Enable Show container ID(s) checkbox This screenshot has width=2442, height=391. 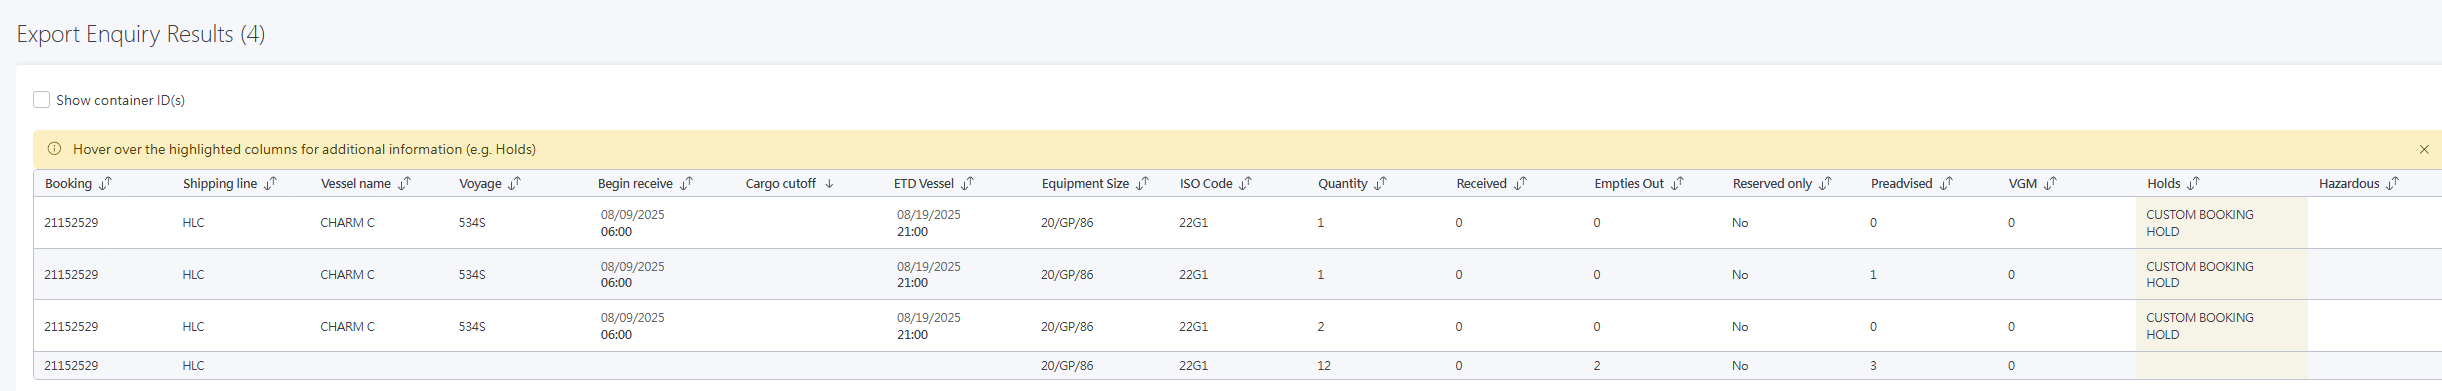41,100
